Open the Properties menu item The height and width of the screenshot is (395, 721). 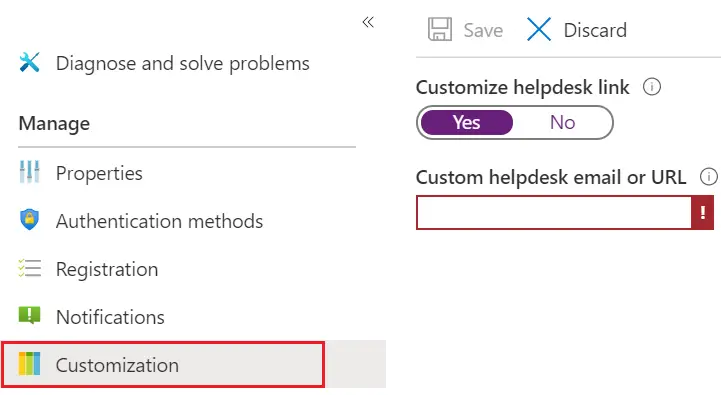pyautogui.click(x=99, y=173)
